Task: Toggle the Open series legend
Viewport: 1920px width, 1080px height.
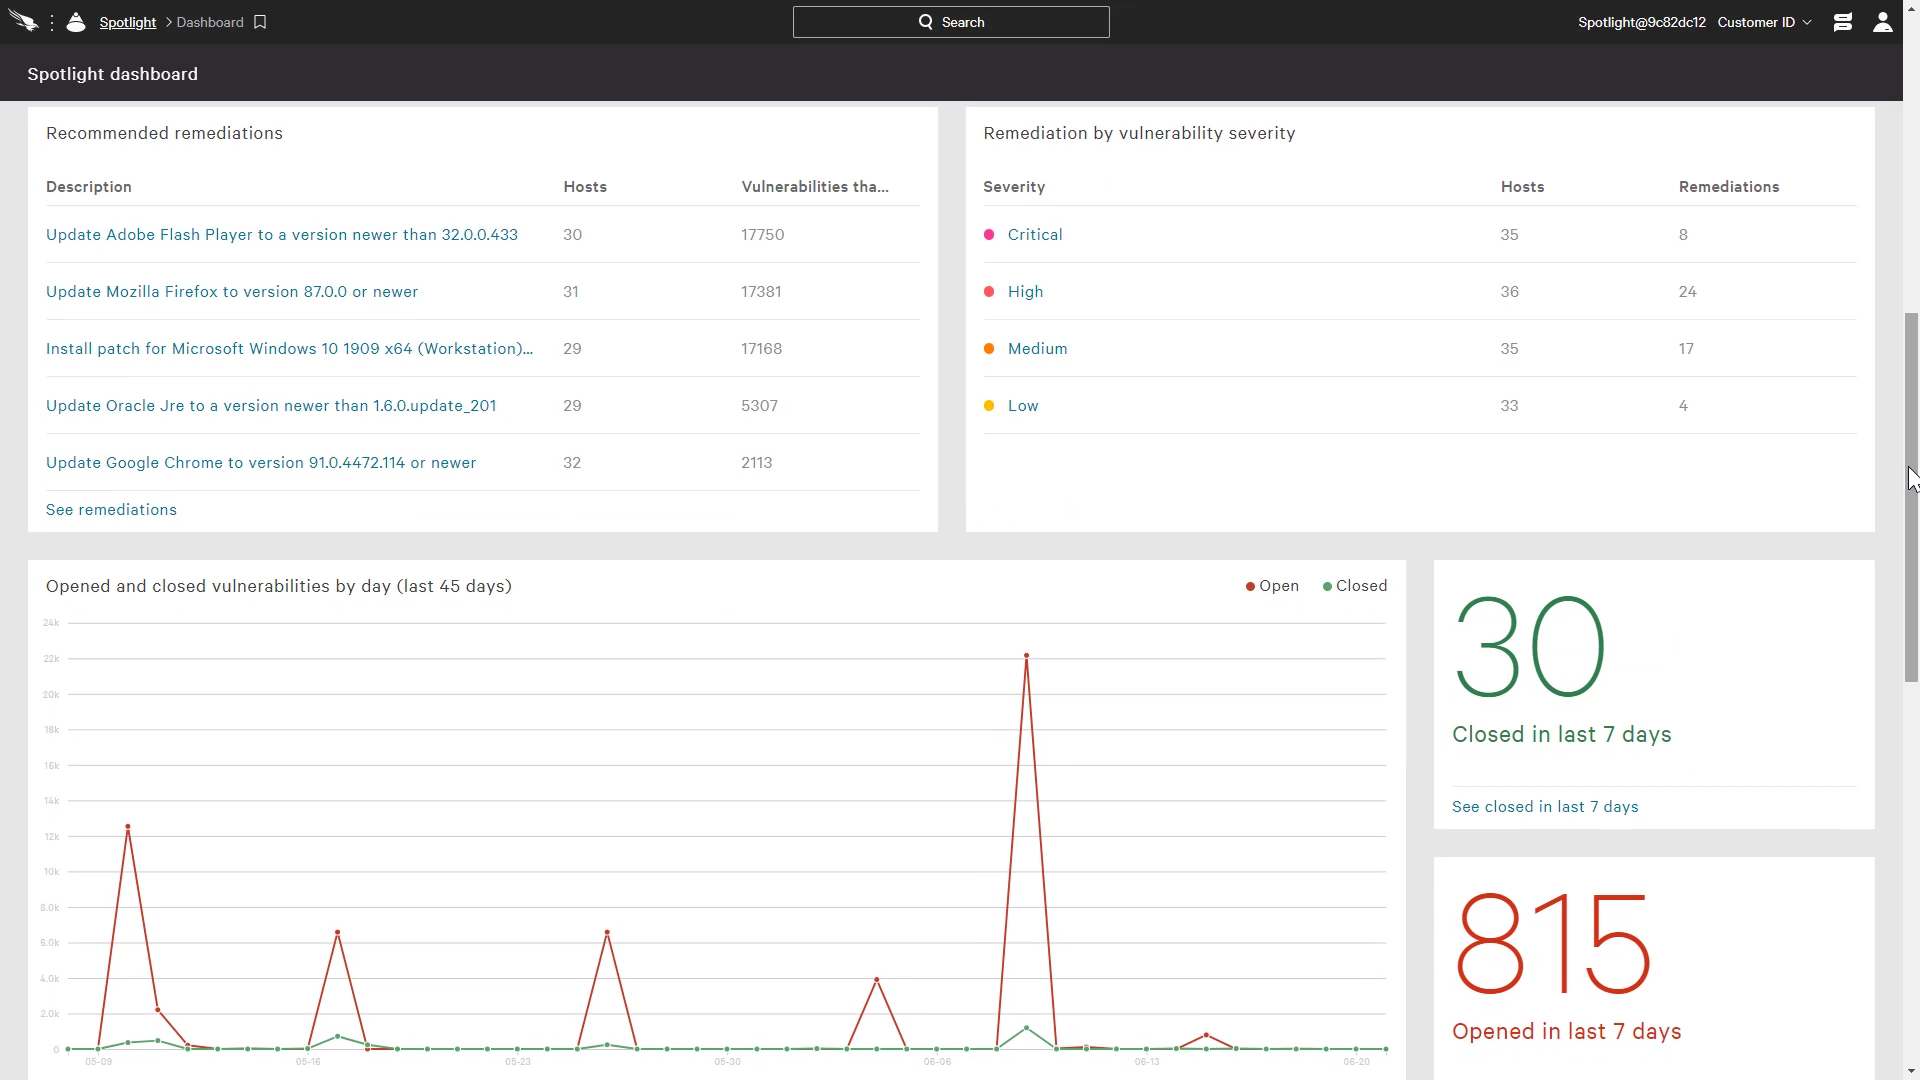Action: tap(1272, 586)
